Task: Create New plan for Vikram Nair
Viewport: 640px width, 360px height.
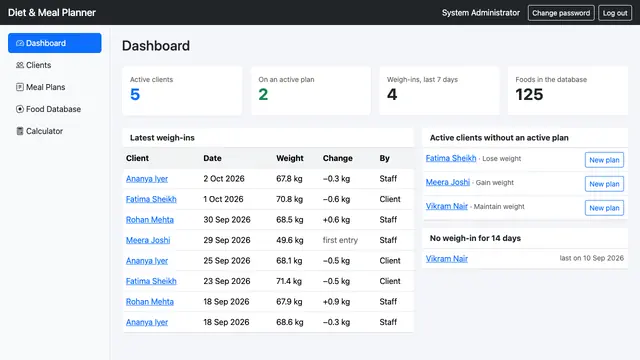Action: (604, 208)
